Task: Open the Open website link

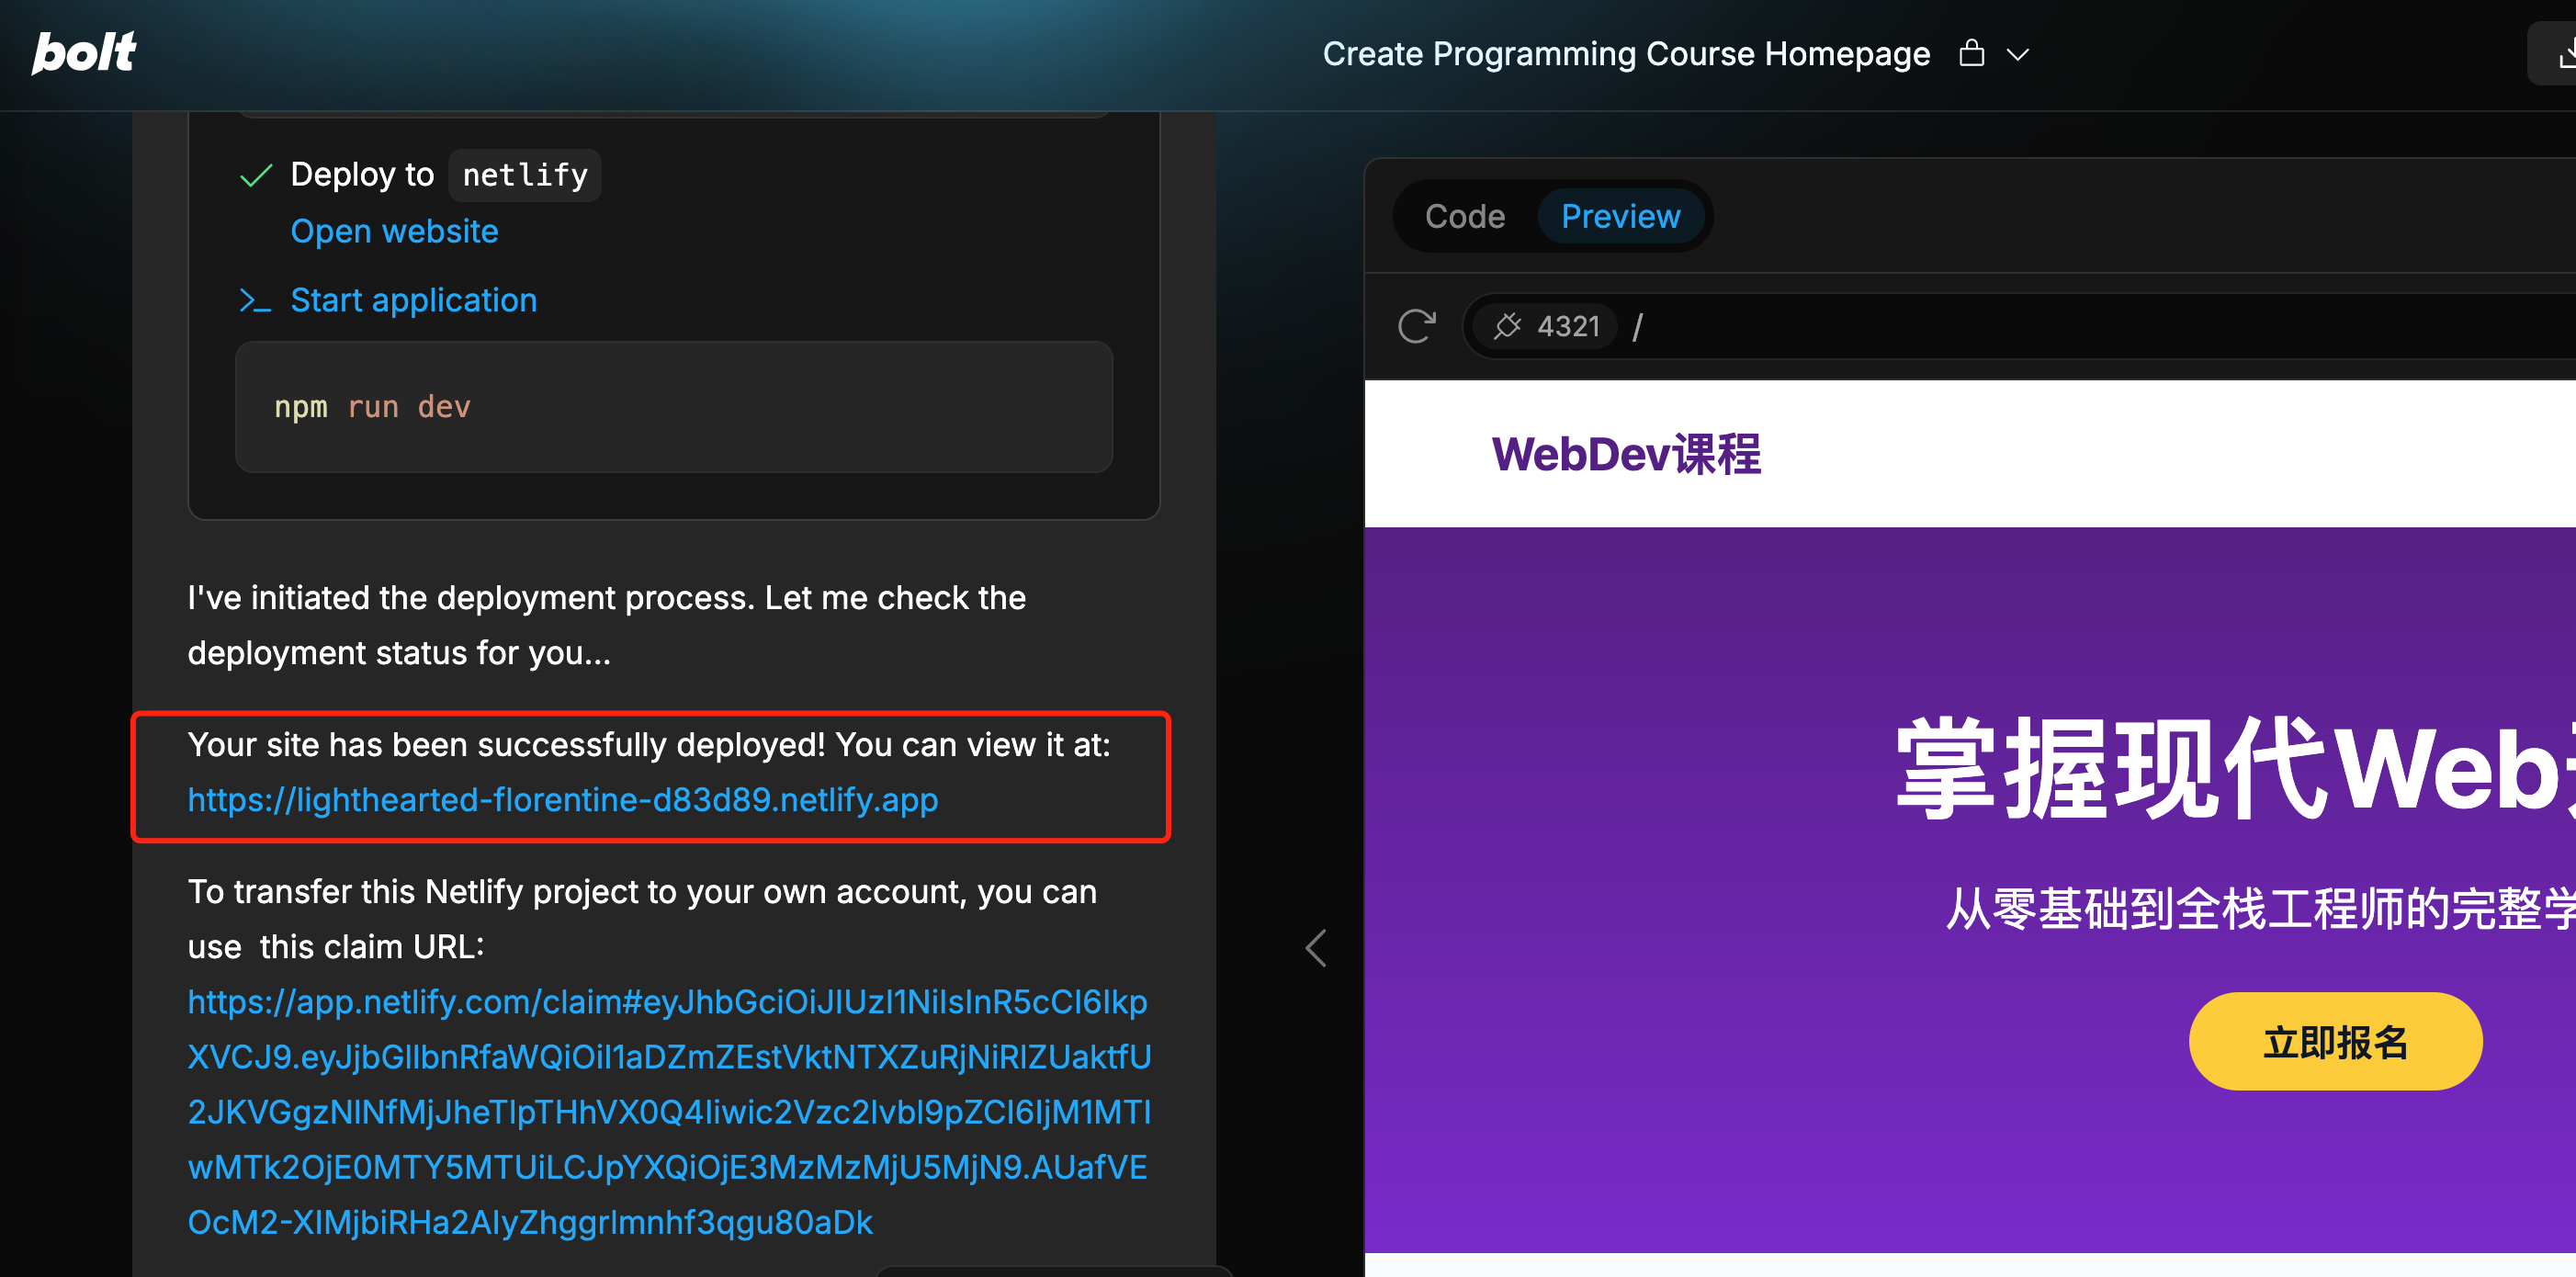Action: 394,231
